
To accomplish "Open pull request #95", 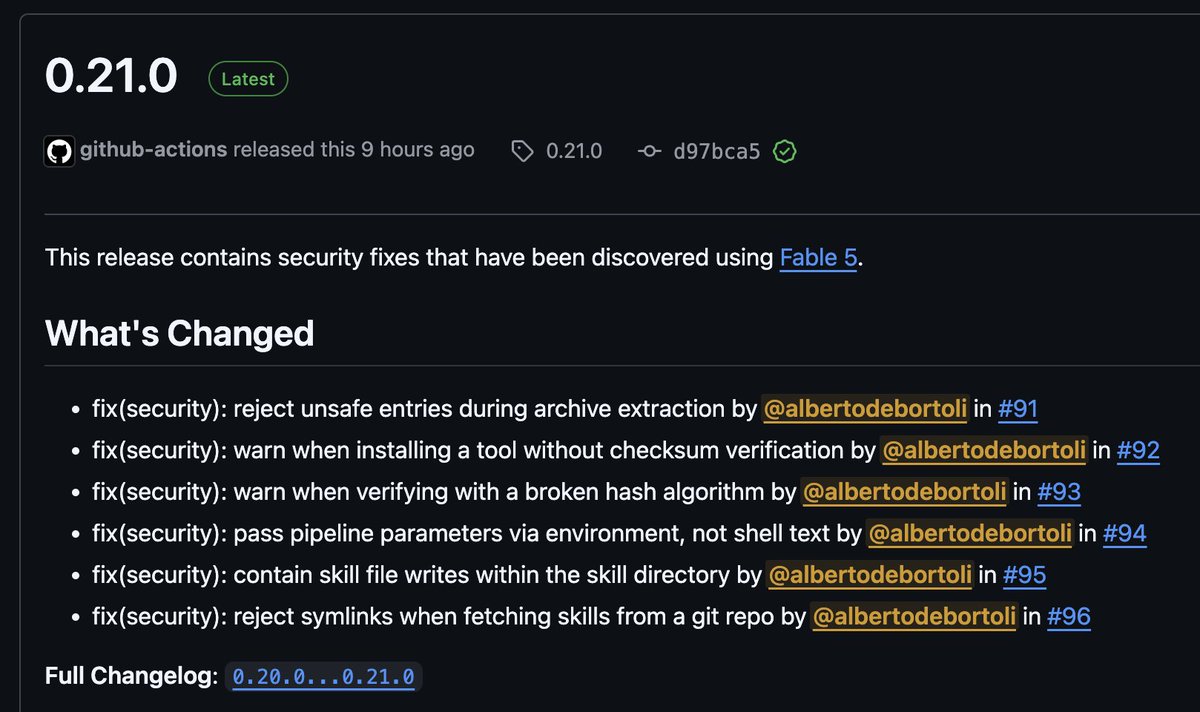I will point(1024,575).
